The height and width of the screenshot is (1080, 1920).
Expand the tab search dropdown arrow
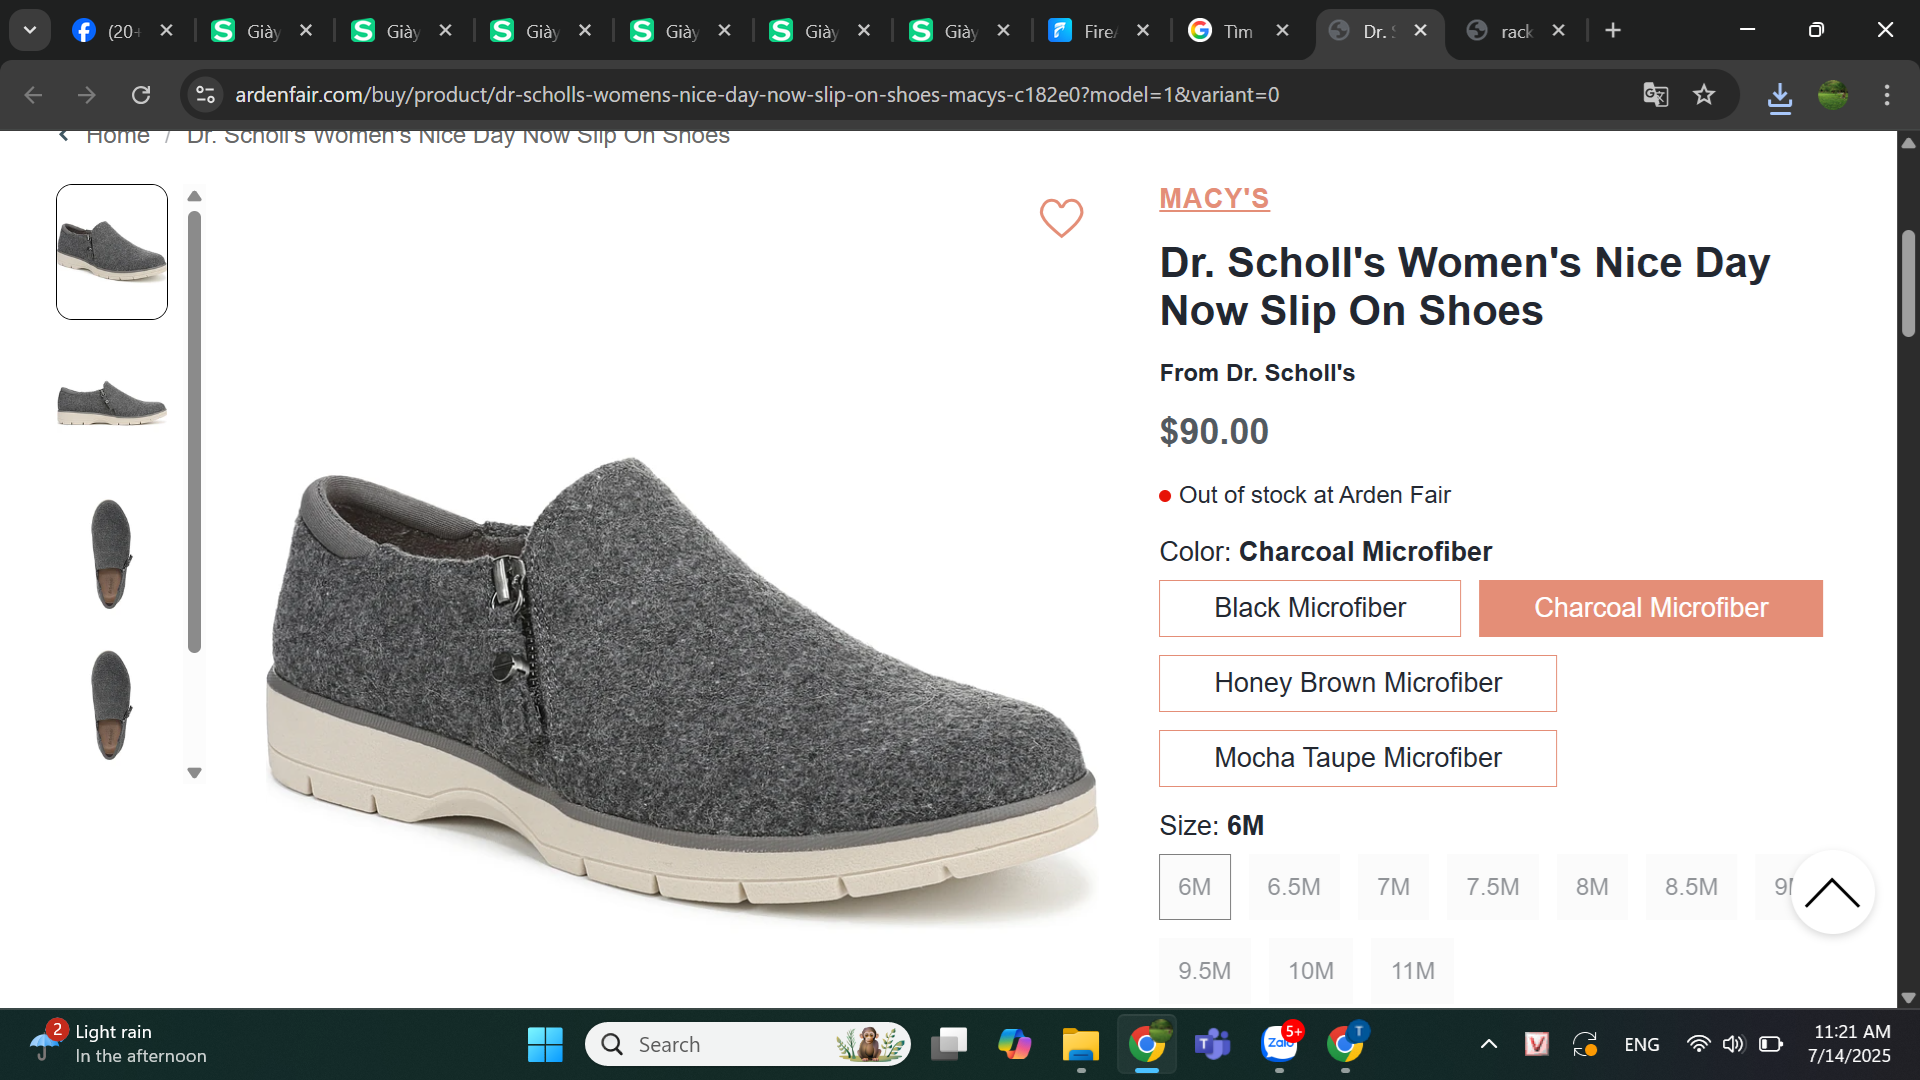(x=30, y=30)
